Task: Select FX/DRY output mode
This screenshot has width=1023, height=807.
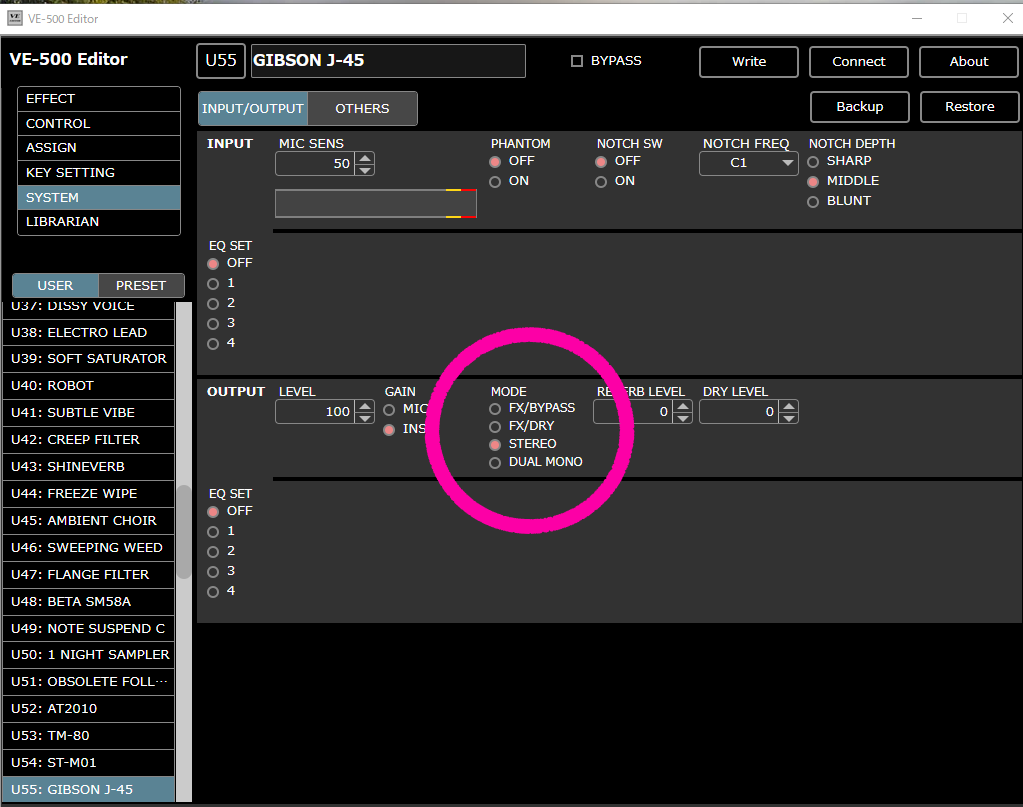Action: click(495, 427)
